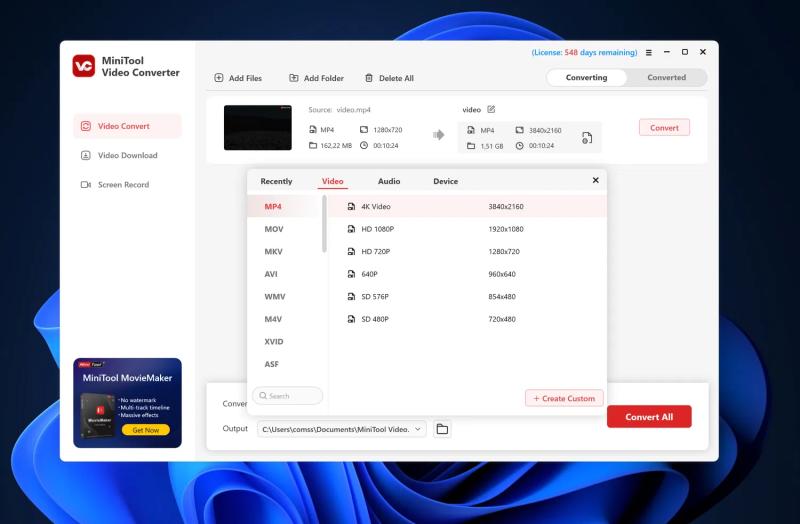Click the file icon of SD 576P preset
800x524 pixels.
351,296
